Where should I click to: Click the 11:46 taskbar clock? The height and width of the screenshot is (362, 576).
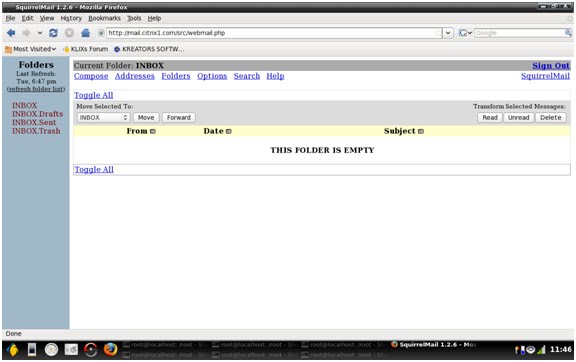click(561, 350)
